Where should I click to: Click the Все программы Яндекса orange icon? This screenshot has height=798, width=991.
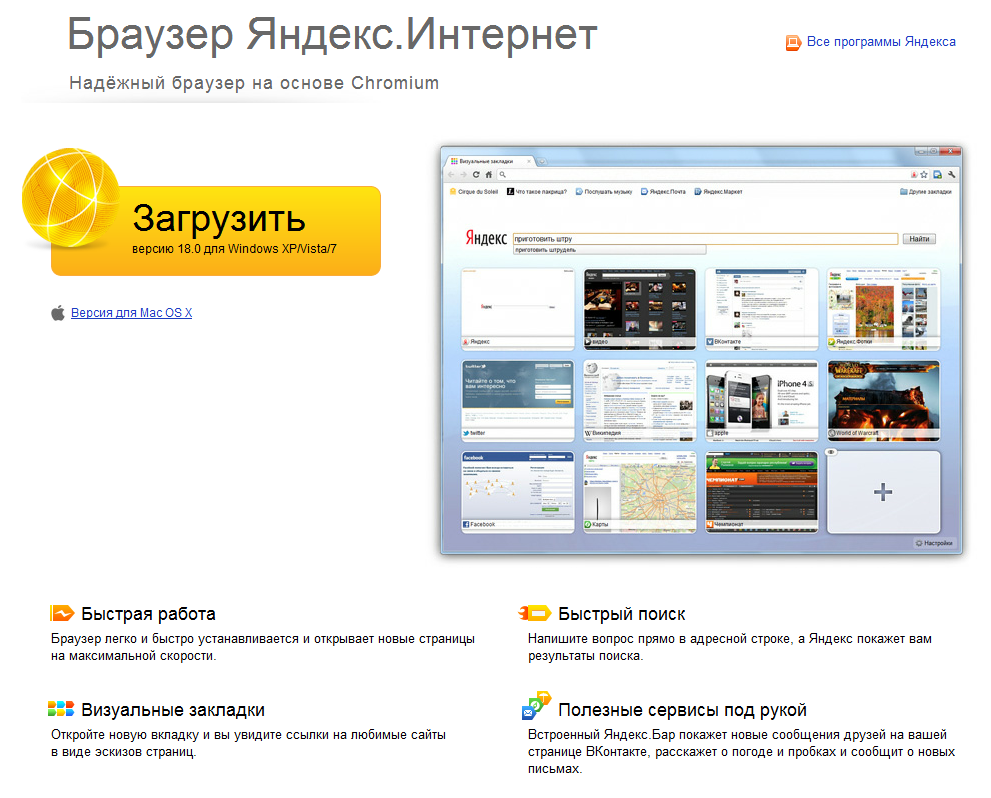pos(793,43)
